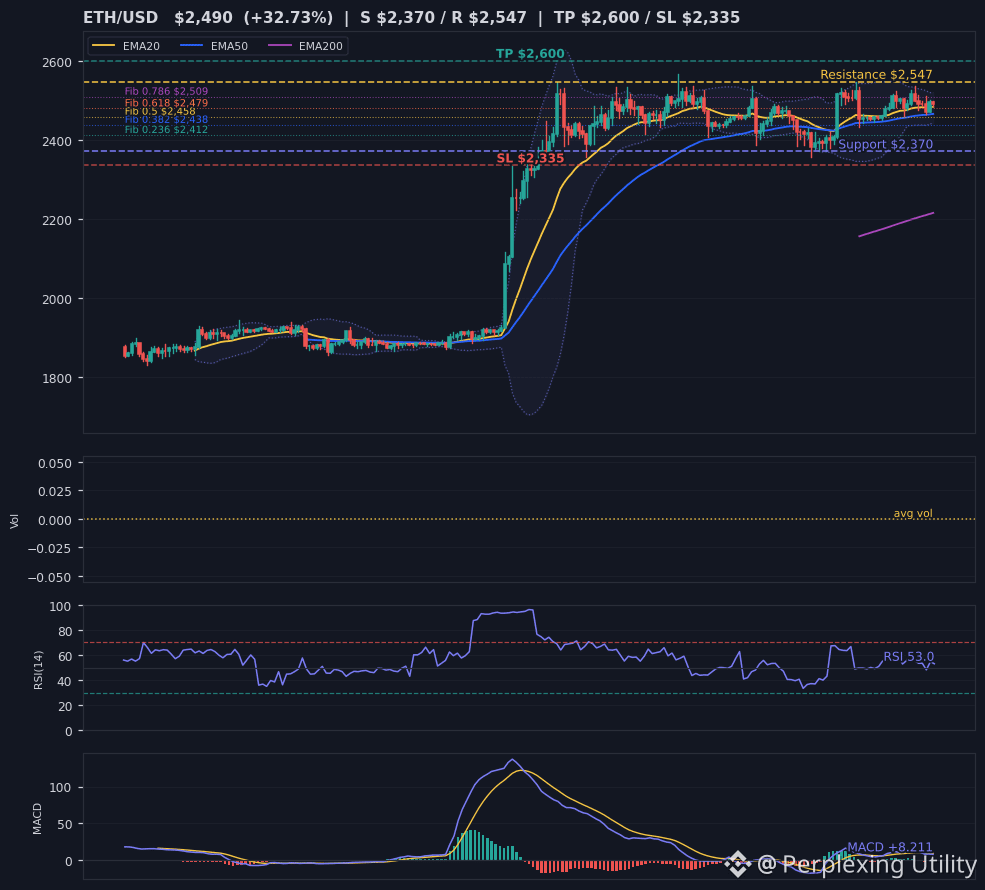Click the EMA20 yellow legend line swatch
This screenshot has width=985, height=890.
point(104,46)
